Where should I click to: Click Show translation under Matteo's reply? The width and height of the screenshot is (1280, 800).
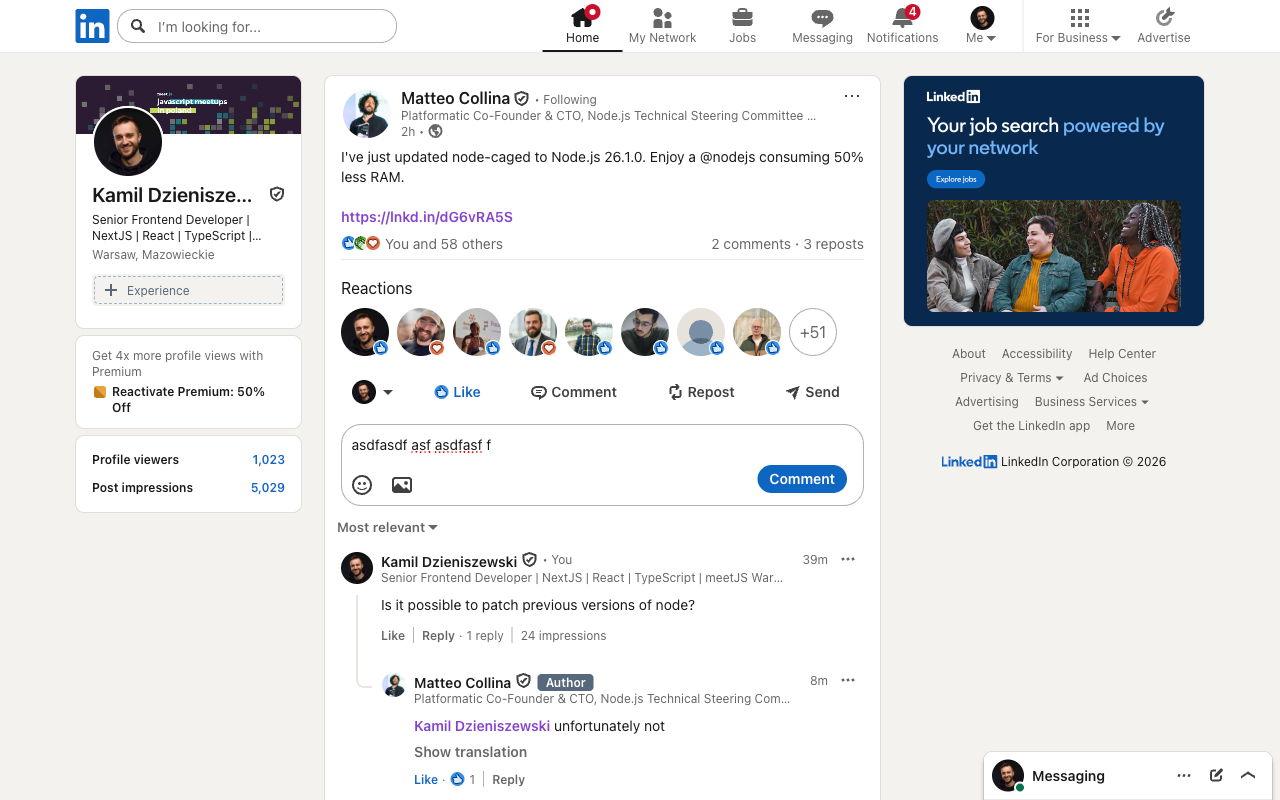click(470, 752)
